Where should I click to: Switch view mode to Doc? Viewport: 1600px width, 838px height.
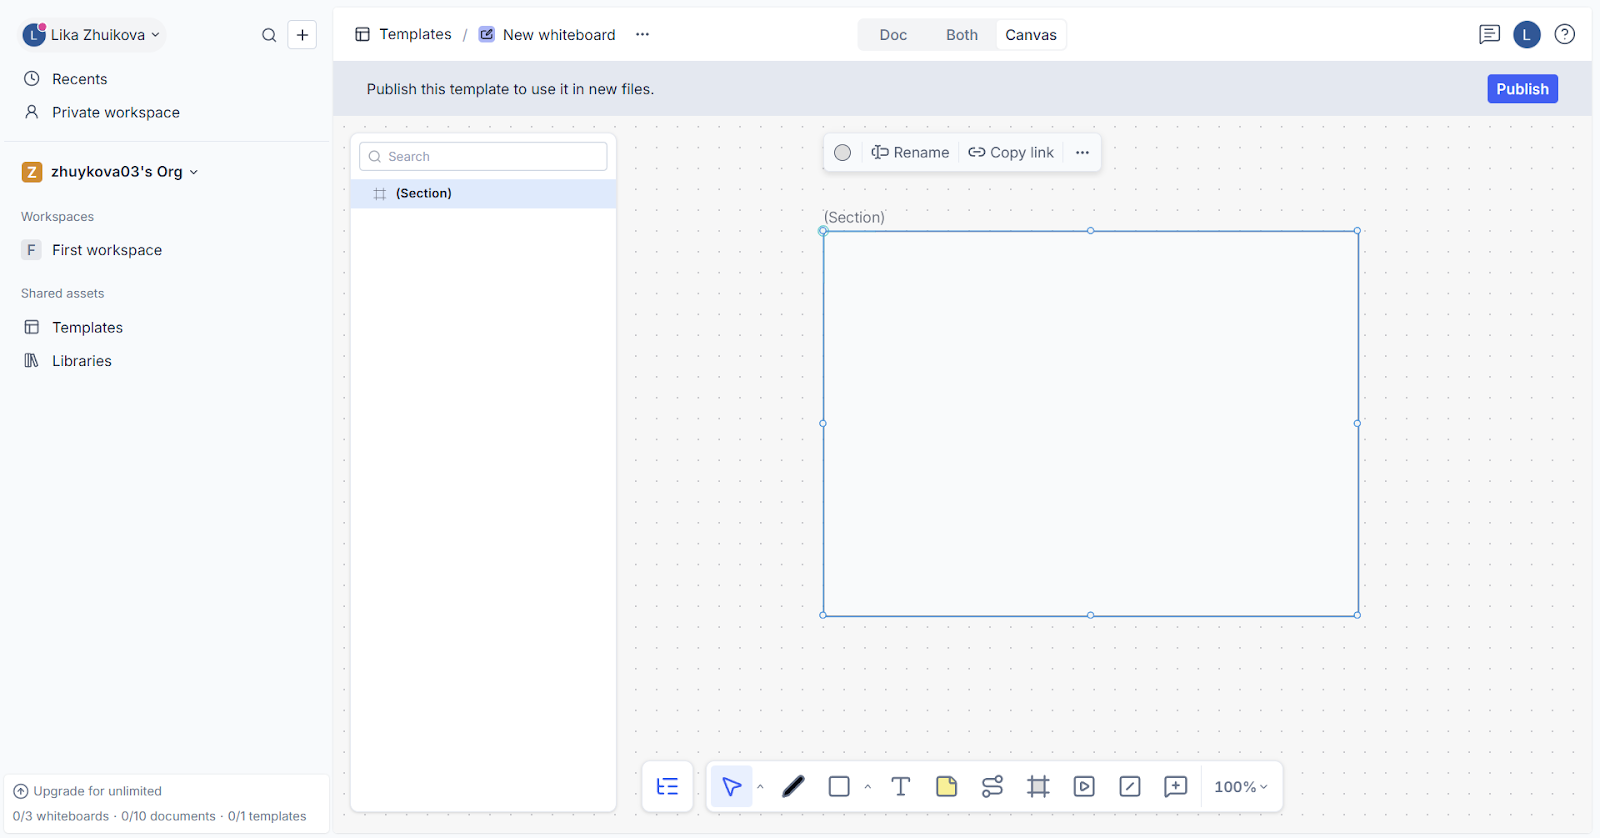(x=893, y=35)
